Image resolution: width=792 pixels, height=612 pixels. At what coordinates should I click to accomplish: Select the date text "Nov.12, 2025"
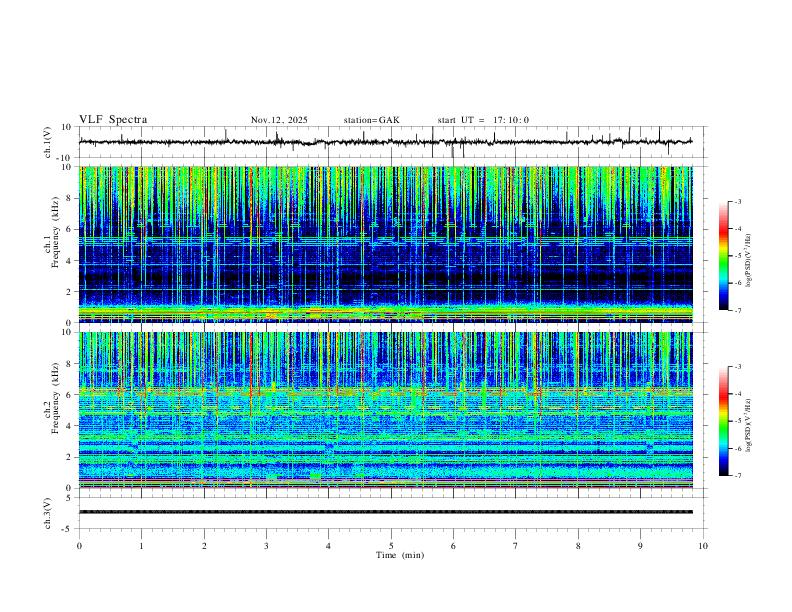pyautogui.click(x=279, y=120)
